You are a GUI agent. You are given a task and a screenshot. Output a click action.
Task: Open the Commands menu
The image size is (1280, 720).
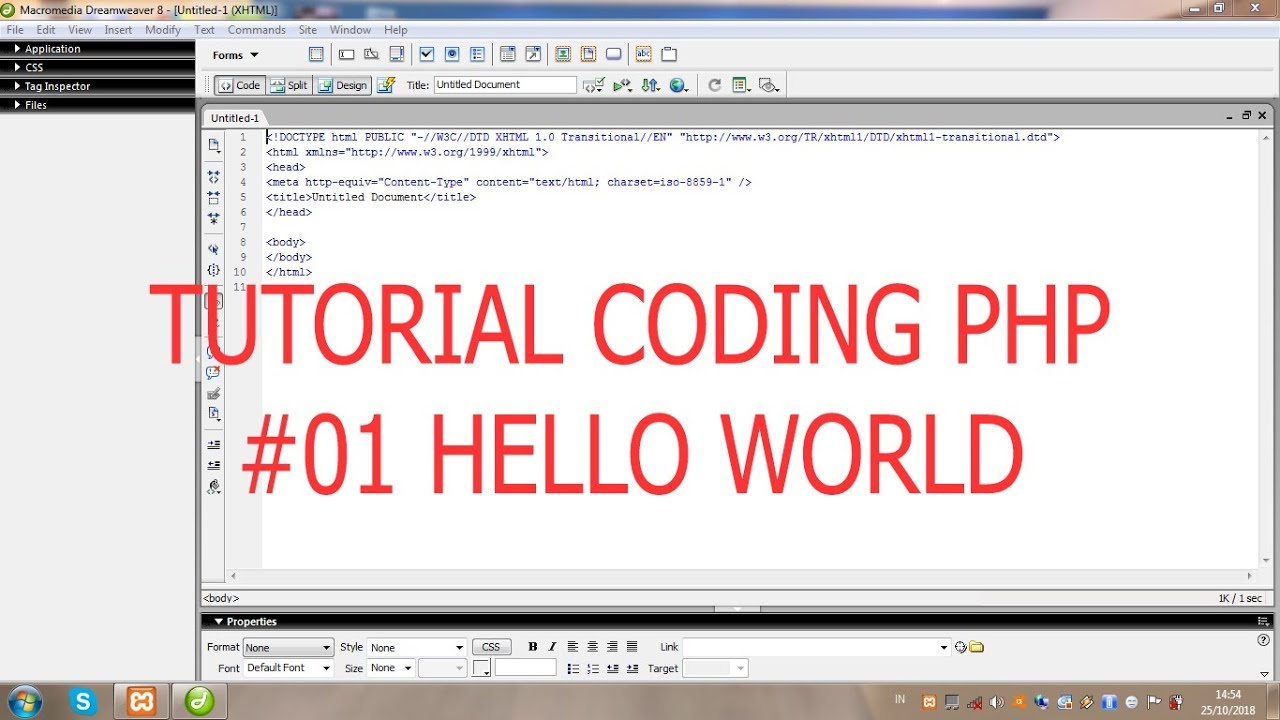pyautogui.click(x=257, y=30)
